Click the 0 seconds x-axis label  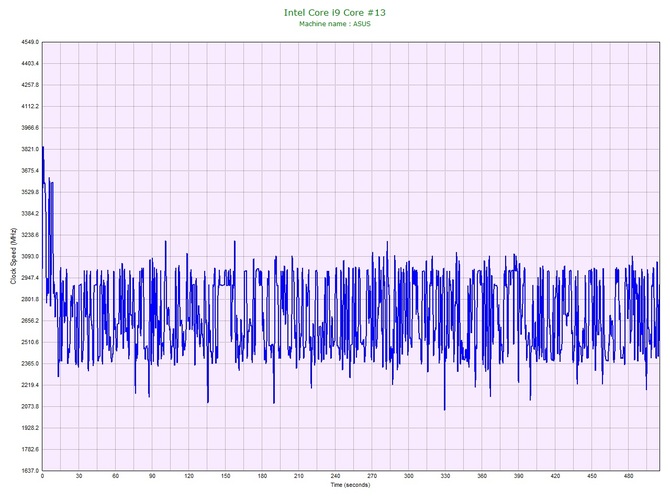(x=42, y=476)
